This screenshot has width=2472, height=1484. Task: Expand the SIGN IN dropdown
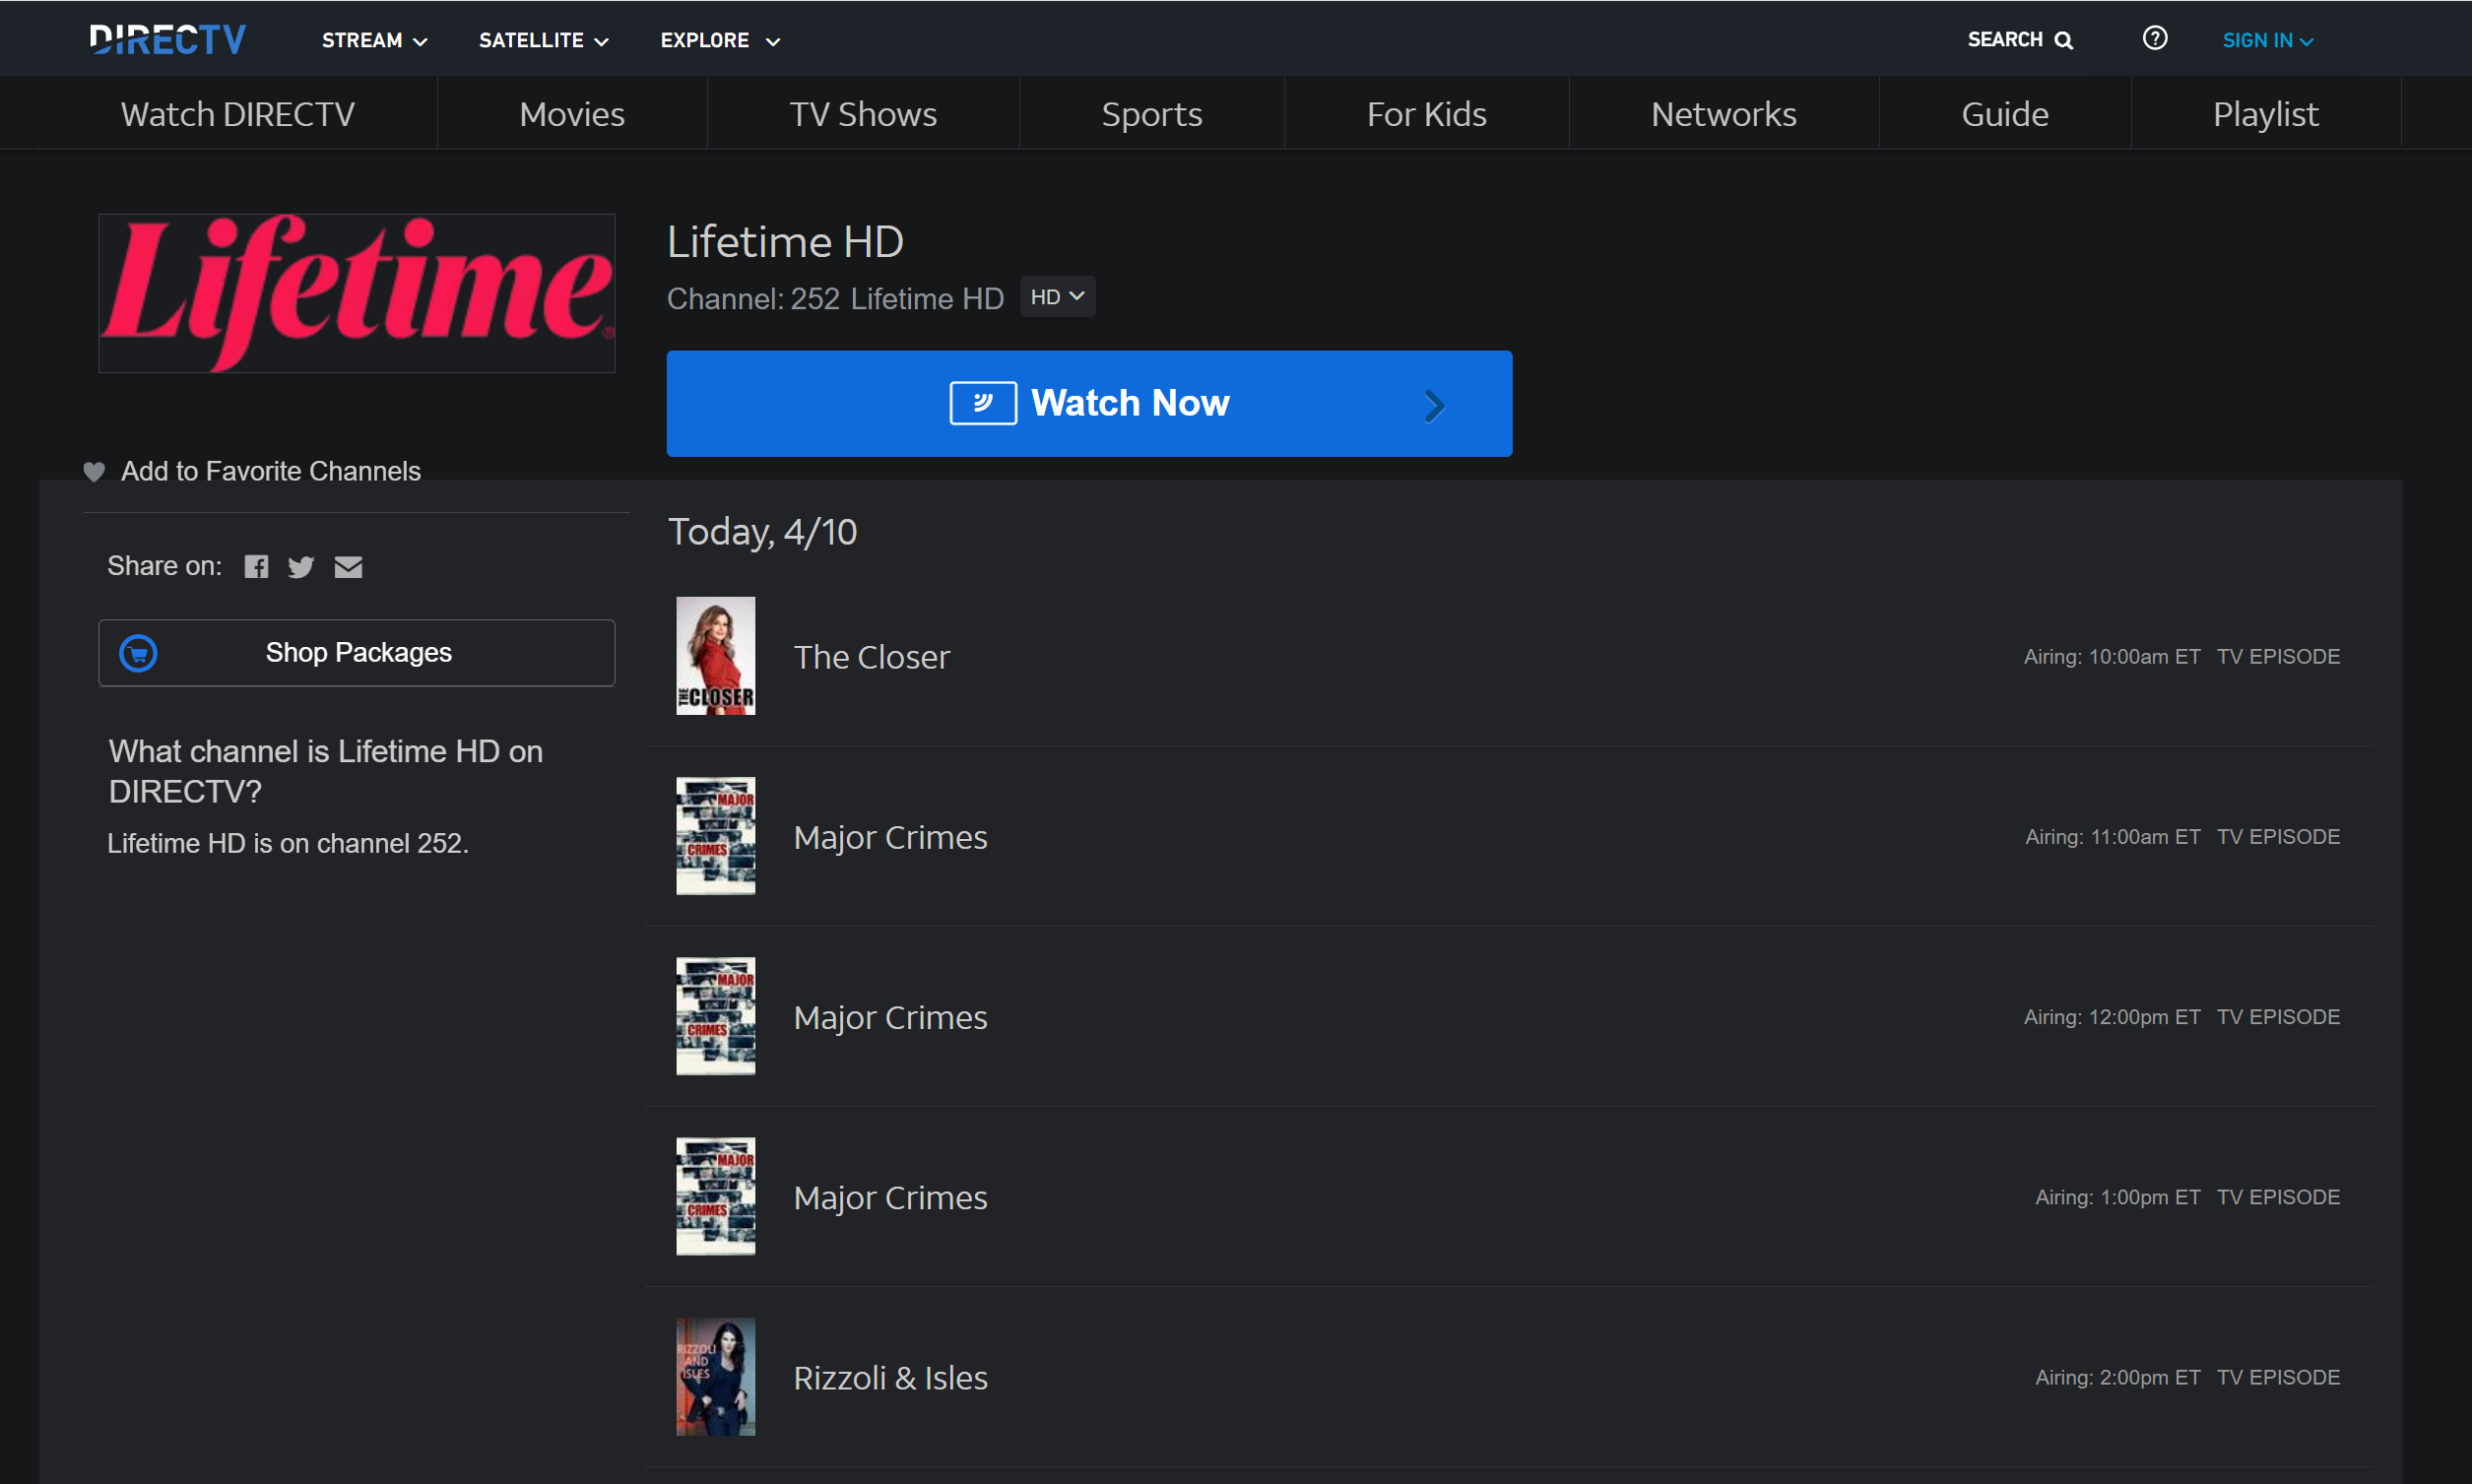pyautogui.click(x=2268, y=40)
